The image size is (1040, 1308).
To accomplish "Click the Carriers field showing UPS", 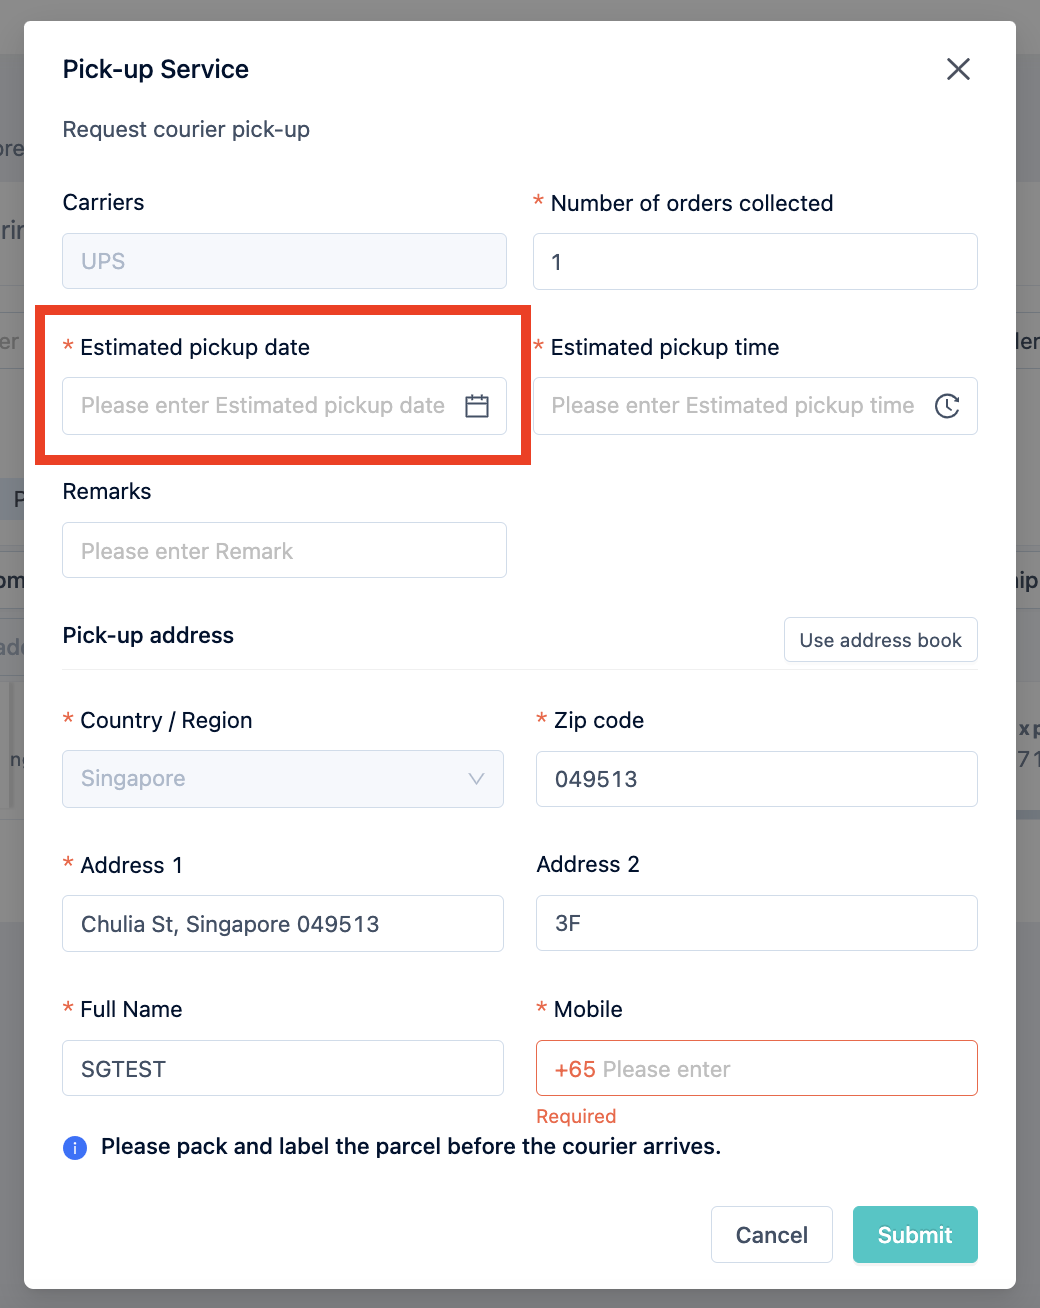I will pyautogui.click(x=284, y=261).
